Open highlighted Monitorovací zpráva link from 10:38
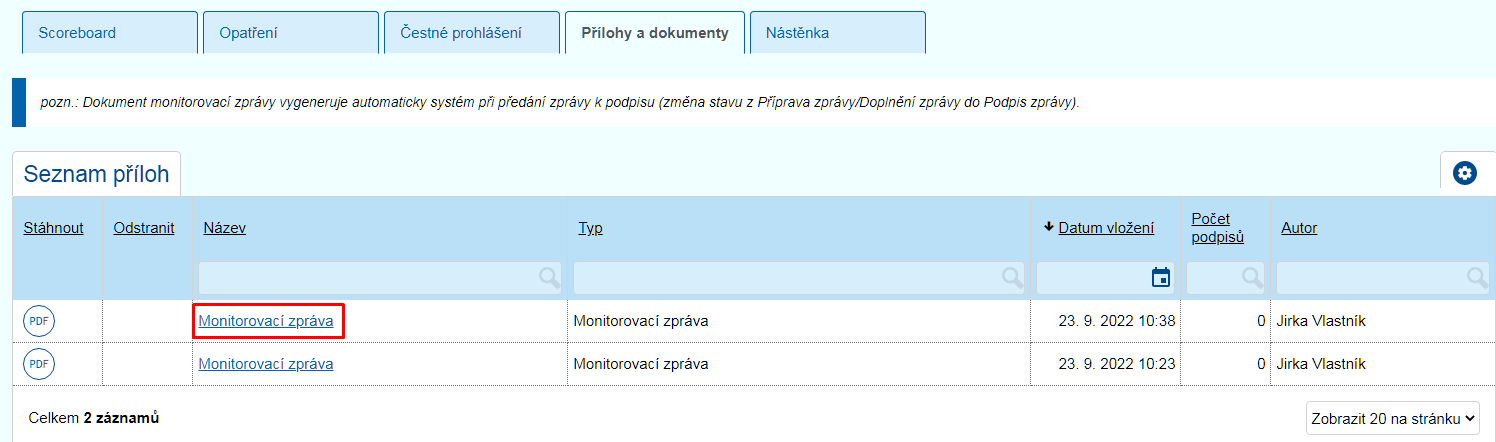Screen dimensions: 1496x442 pyautogui.click(x=266, y=321)
